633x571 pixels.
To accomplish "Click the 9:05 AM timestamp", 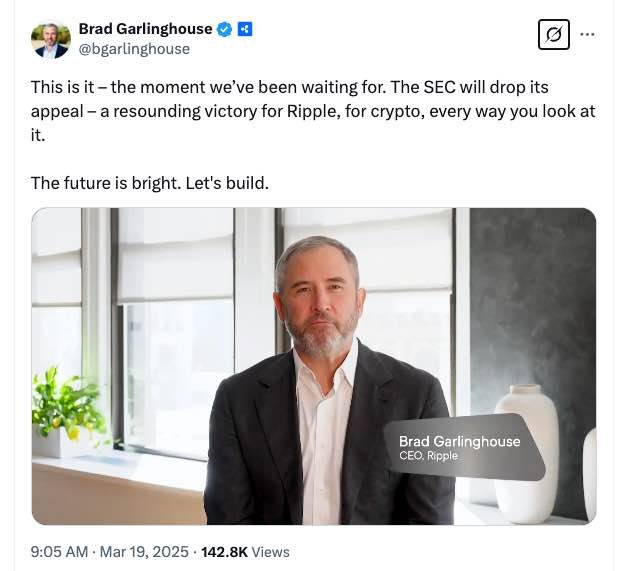I will 59,551.
